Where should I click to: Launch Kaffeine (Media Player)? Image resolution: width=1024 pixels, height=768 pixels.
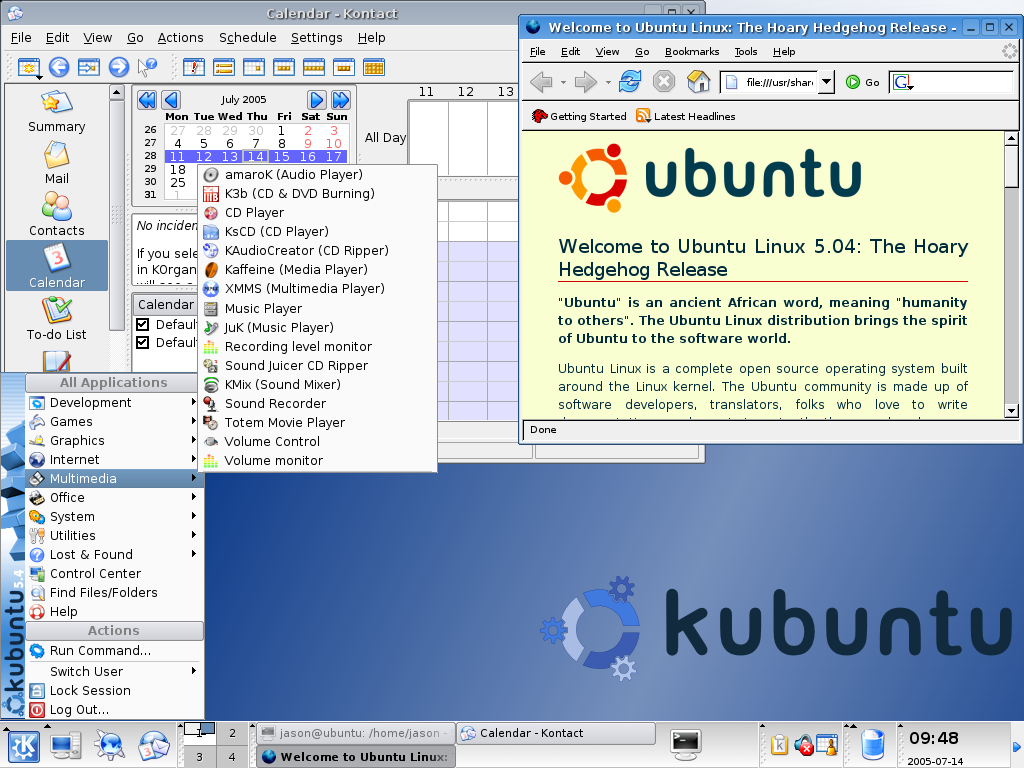[x=317, y=269]
